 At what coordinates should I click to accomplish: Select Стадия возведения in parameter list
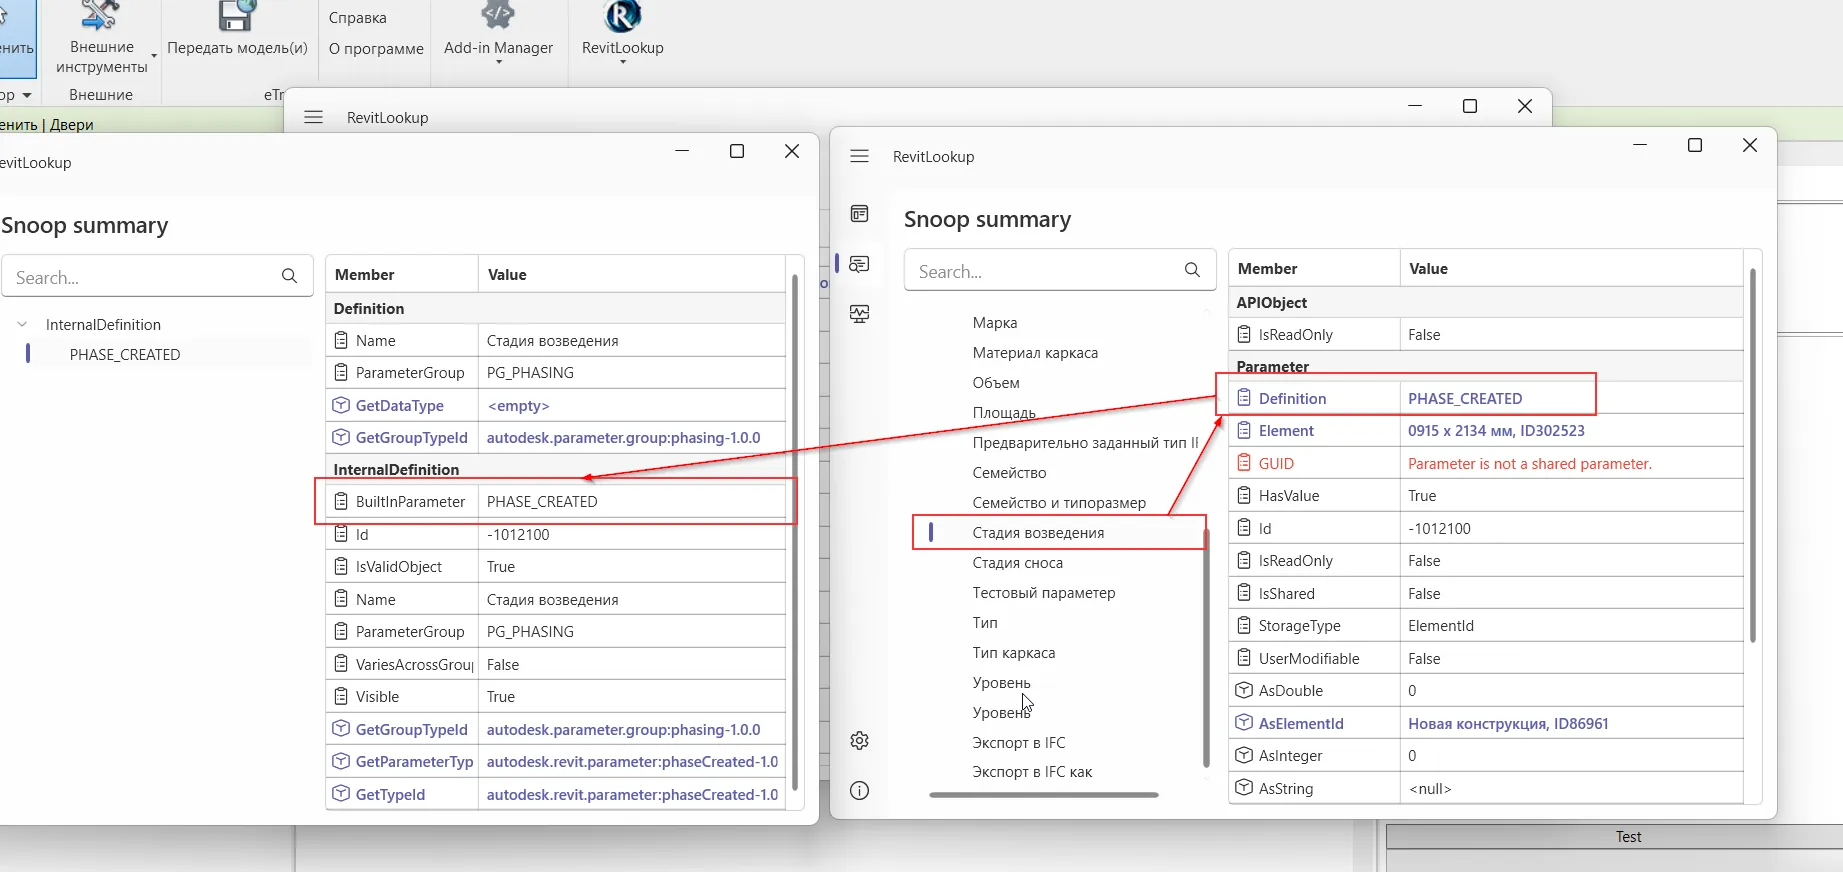pos(1038,533)
